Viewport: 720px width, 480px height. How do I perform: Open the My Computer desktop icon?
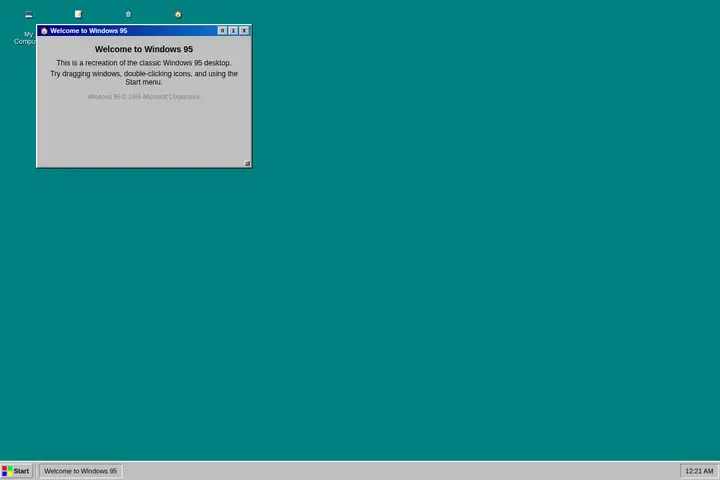(x=28, y=15)
